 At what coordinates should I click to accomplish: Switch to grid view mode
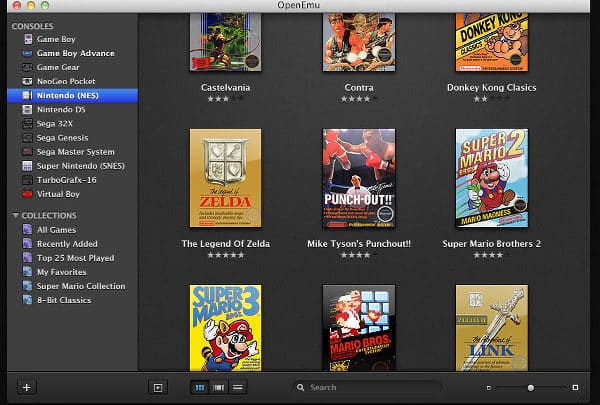200,388
